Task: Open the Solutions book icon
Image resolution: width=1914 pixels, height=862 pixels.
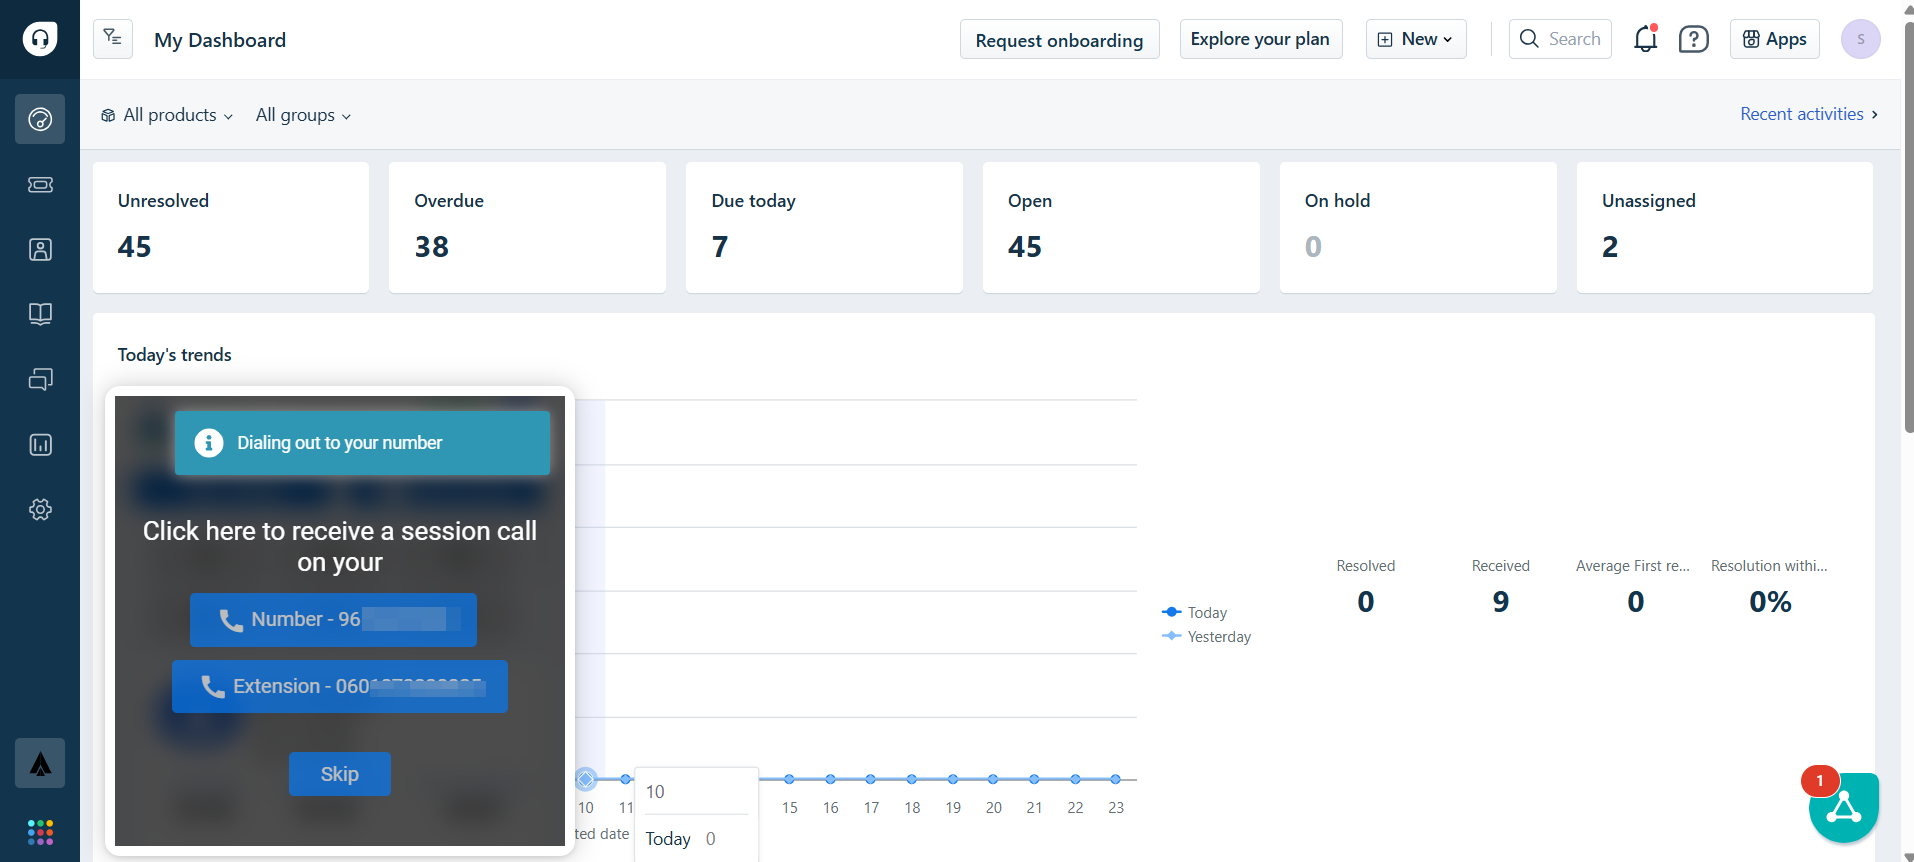Action: [40, 314]
